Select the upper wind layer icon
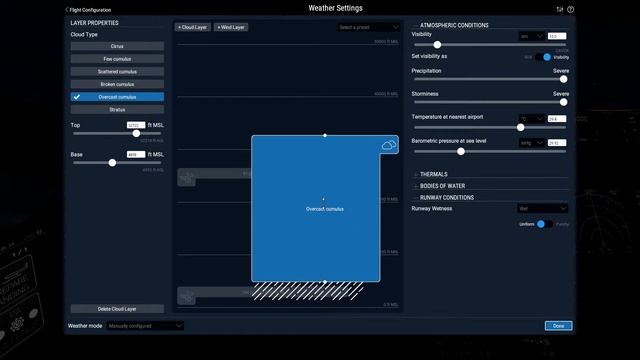Viewport: 640px width, 360px height. coord(187,178)
